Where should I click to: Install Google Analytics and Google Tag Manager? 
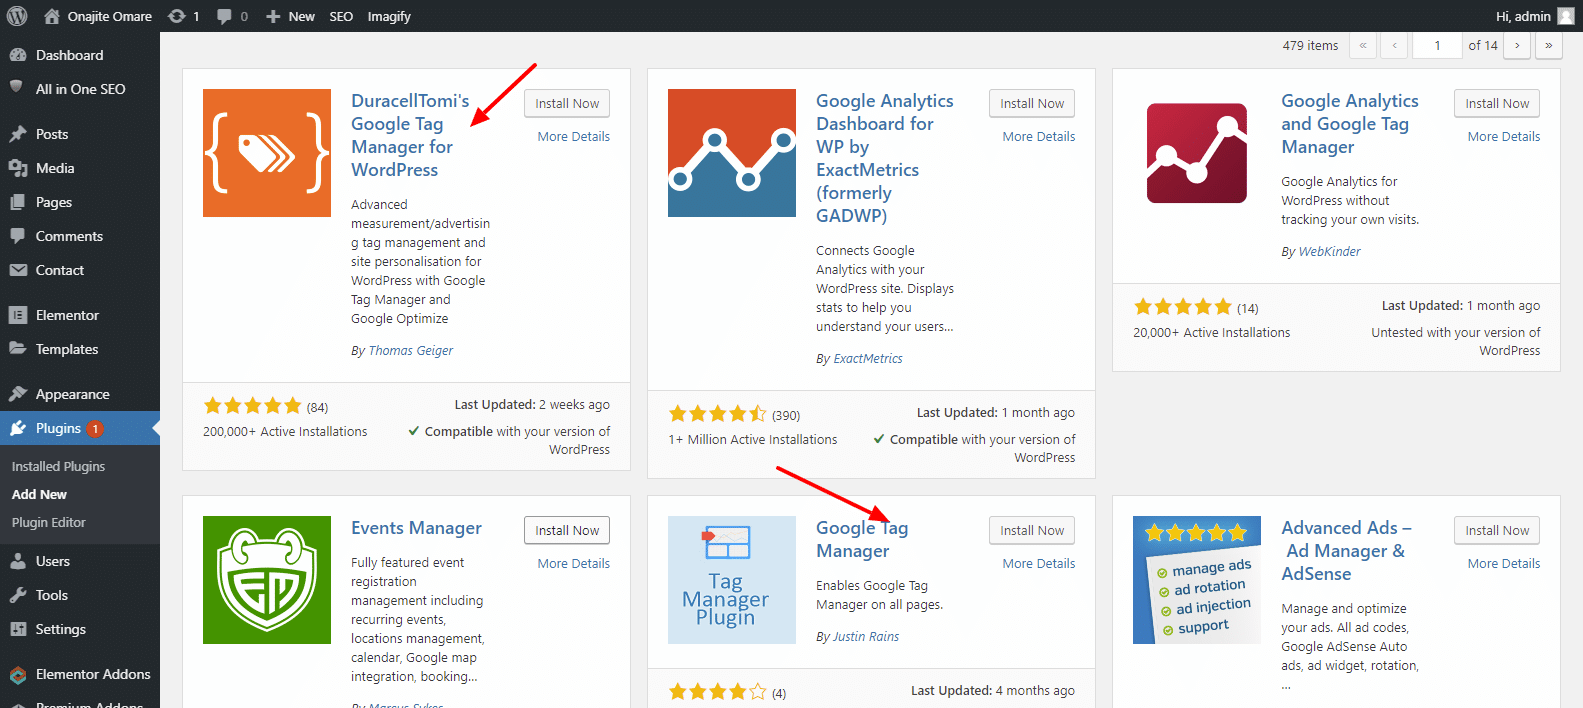coord(1497,103)
